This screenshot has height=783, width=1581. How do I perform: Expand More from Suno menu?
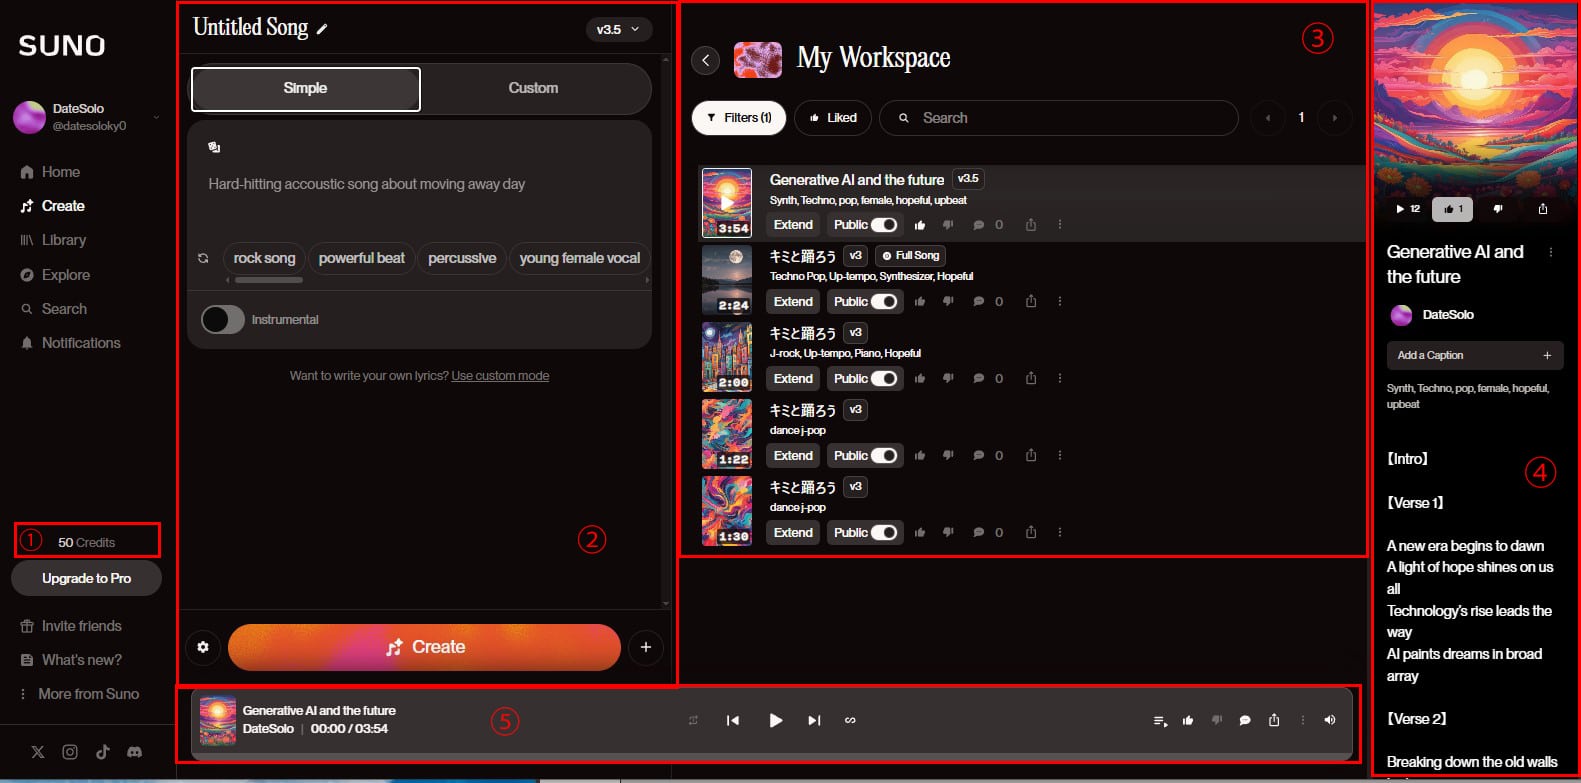pos(79,694)
